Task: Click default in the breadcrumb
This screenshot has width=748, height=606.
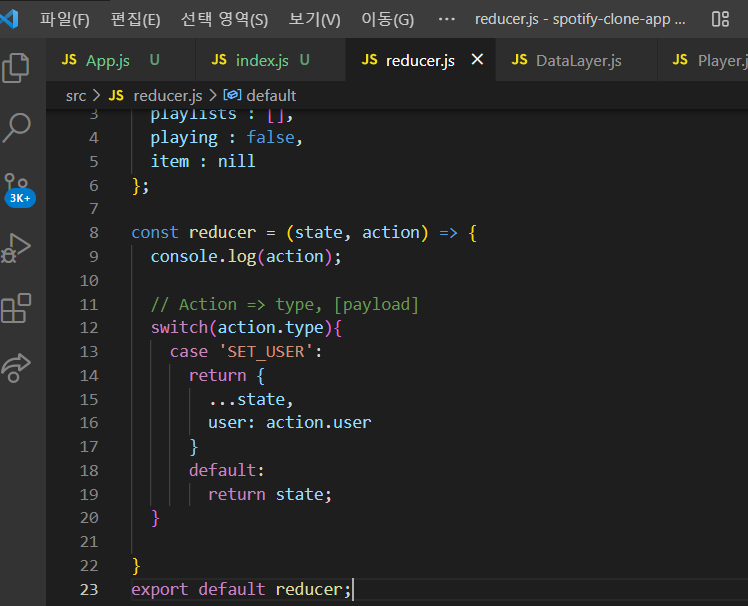Action: click(x=271, y=96)
